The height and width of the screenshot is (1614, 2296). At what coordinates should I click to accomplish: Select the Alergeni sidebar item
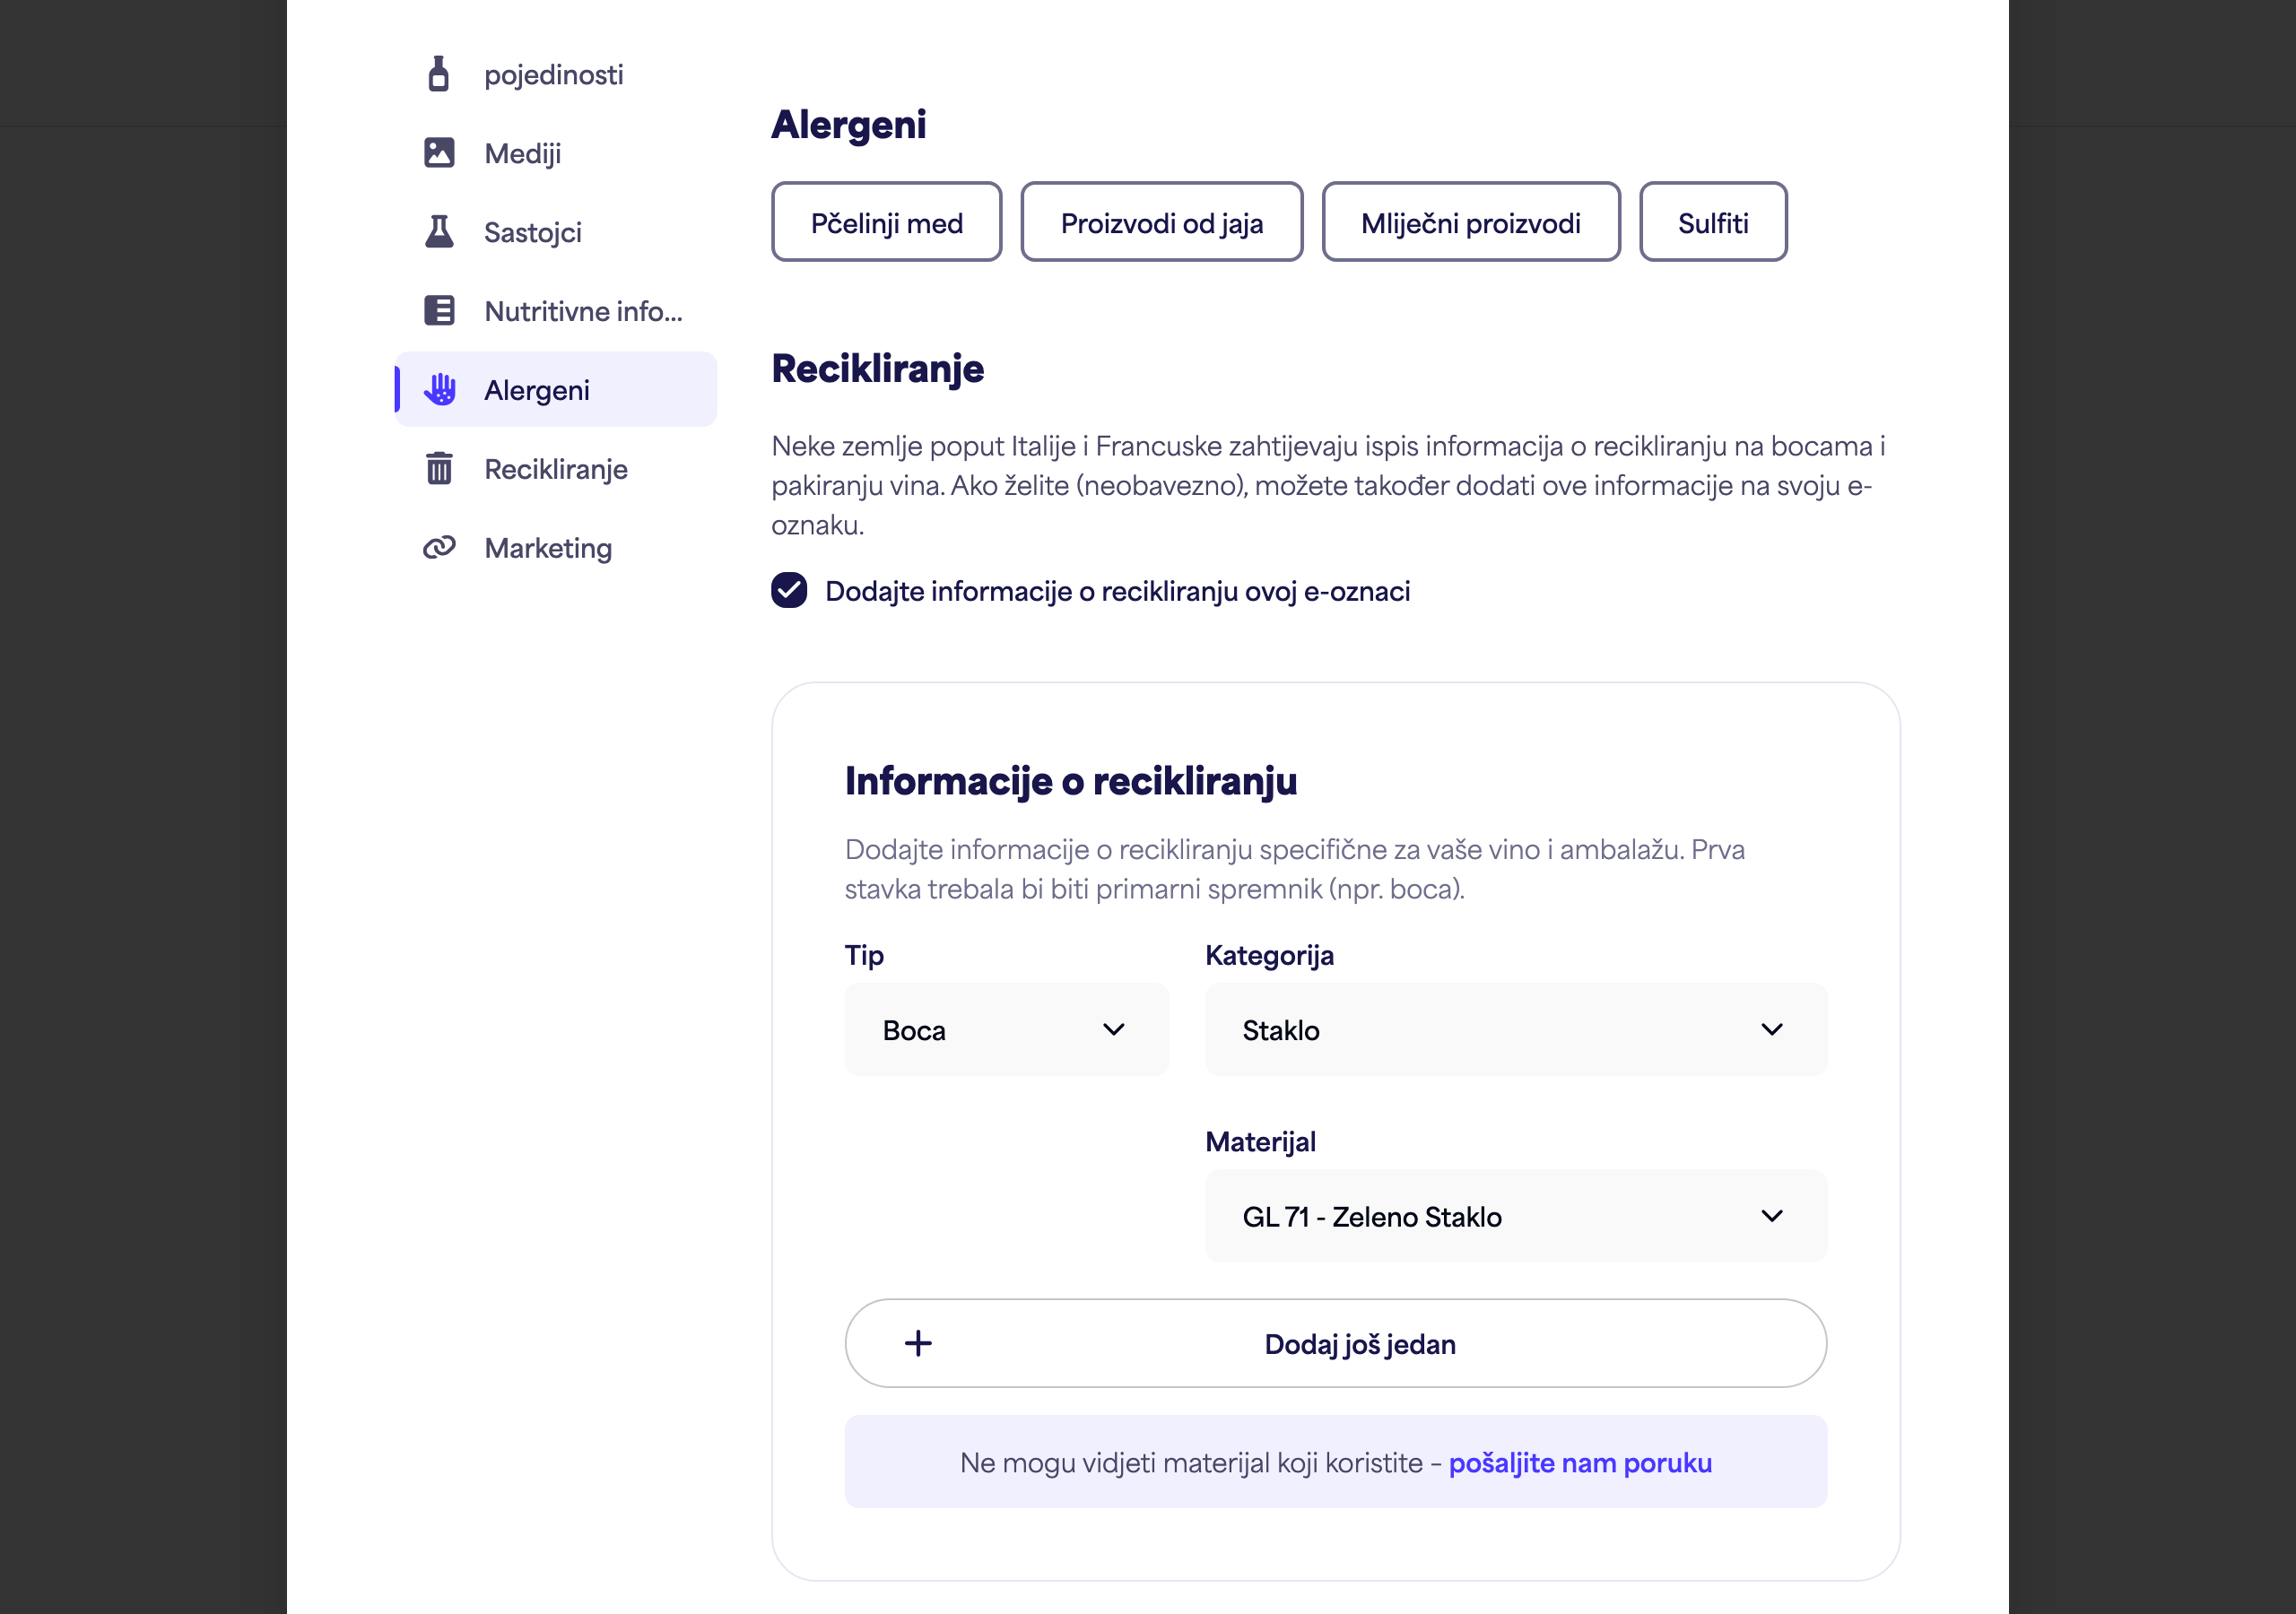coord(556,390)
